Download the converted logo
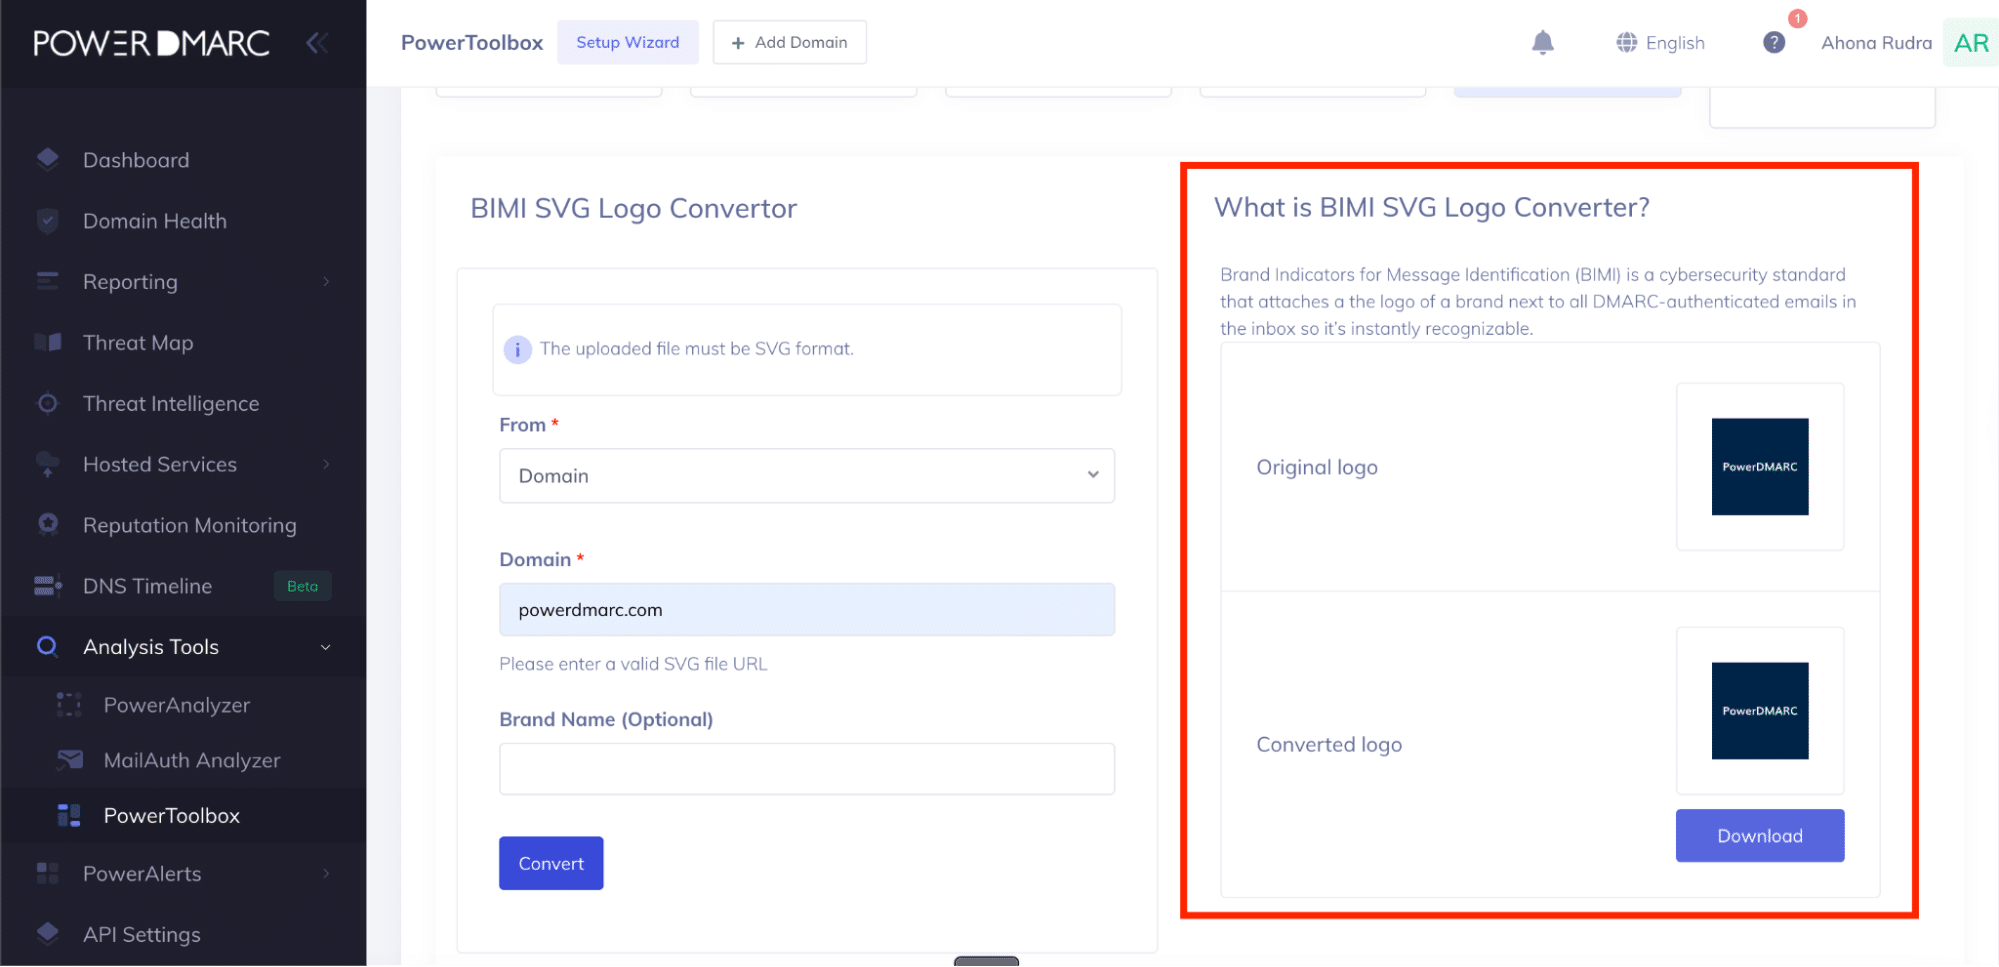Viewport: 1999px width, 967px height. 1760,835
